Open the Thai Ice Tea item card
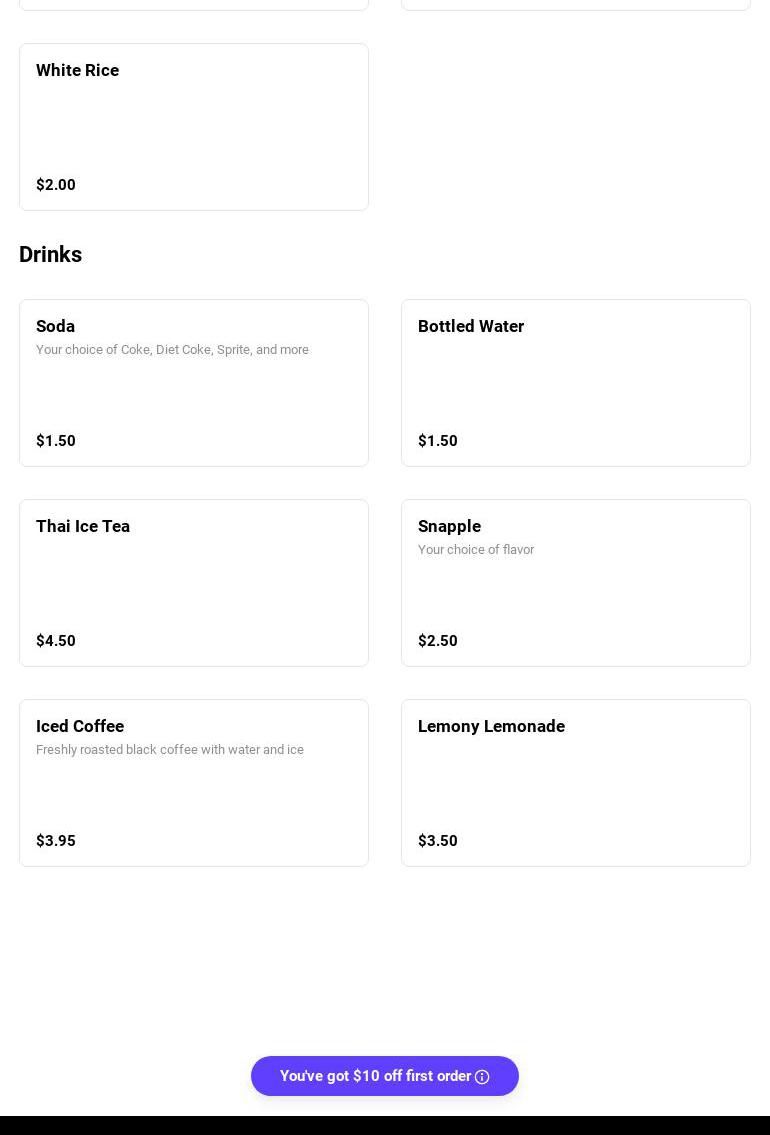The width and height of the screenshot is (770, 1135). coord(194,583)
